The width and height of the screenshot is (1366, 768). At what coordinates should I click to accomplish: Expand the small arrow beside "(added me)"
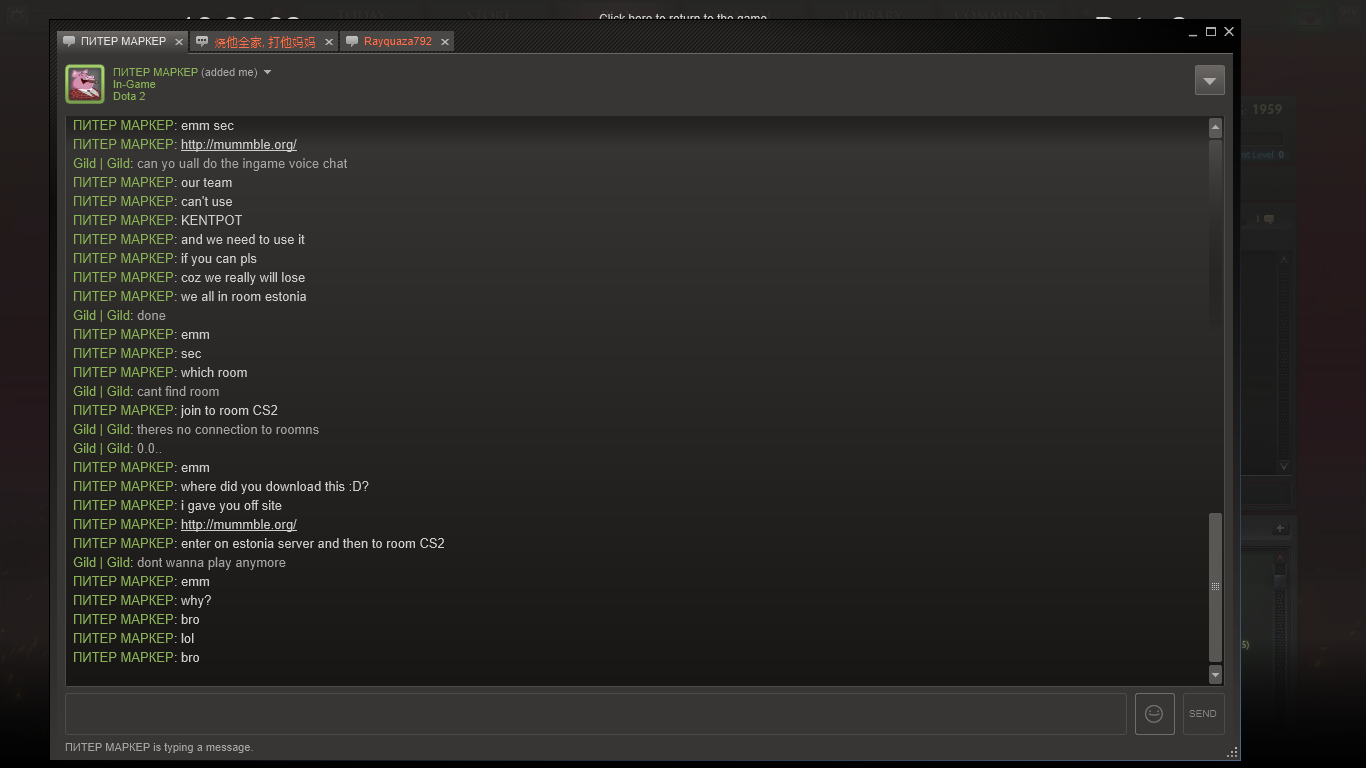[x=268, y=72]
